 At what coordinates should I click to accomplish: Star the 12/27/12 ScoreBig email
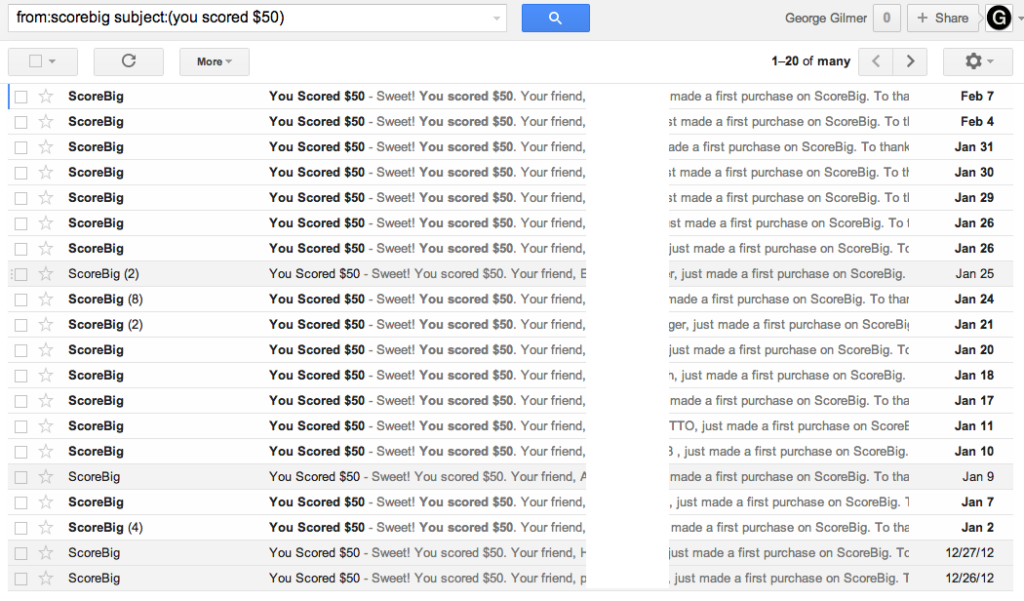point(46,553)
